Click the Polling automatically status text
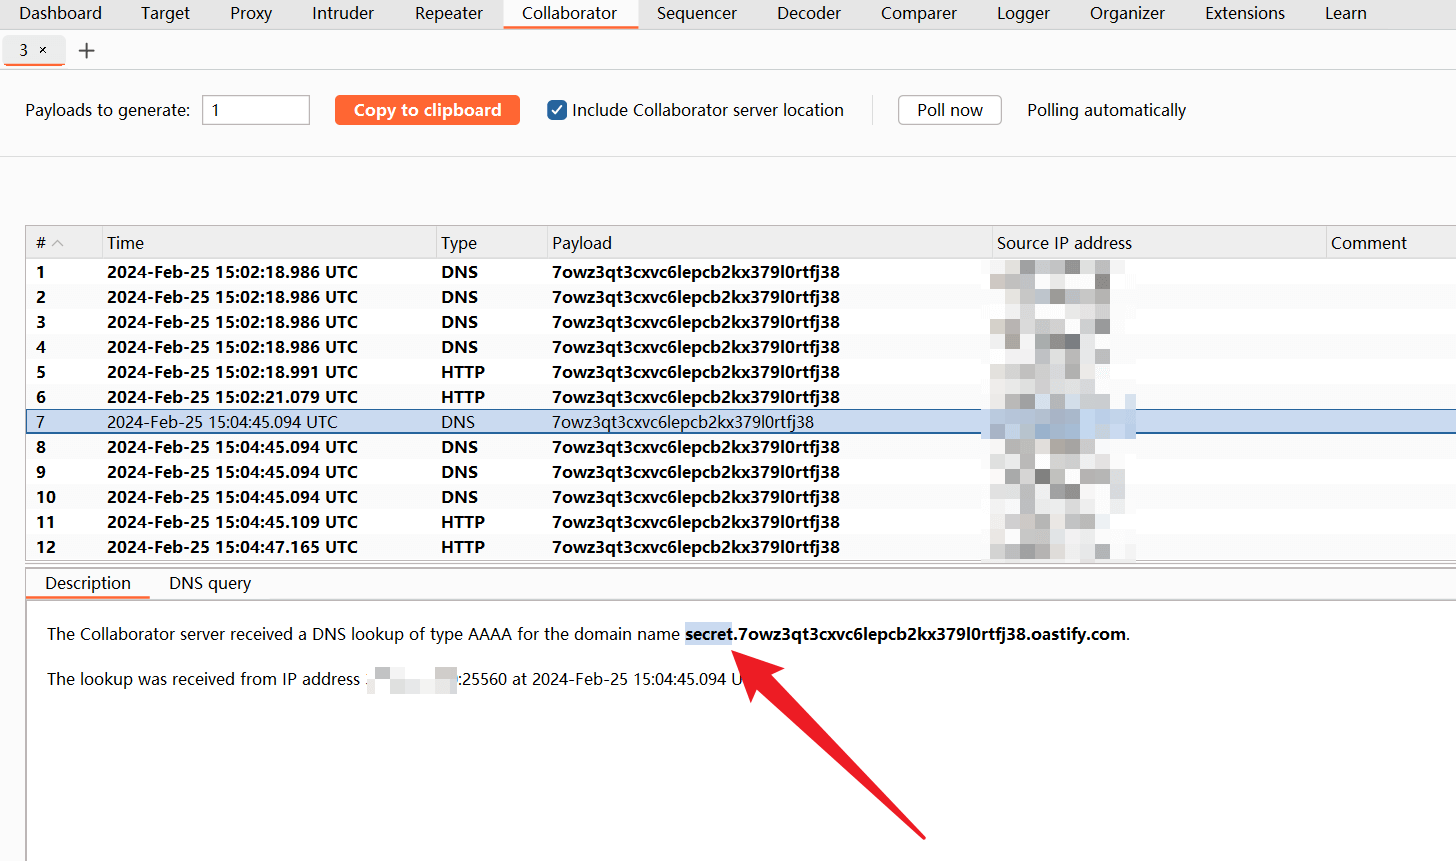 (x=1106, y=110)
